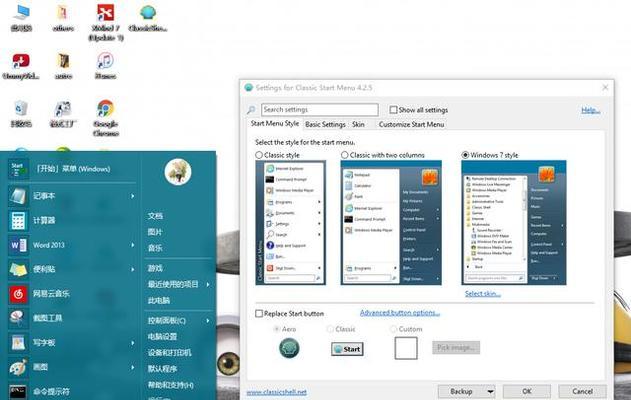
Task: Expand the Word 2013 submenu arrow
Action: coord(132,245)
